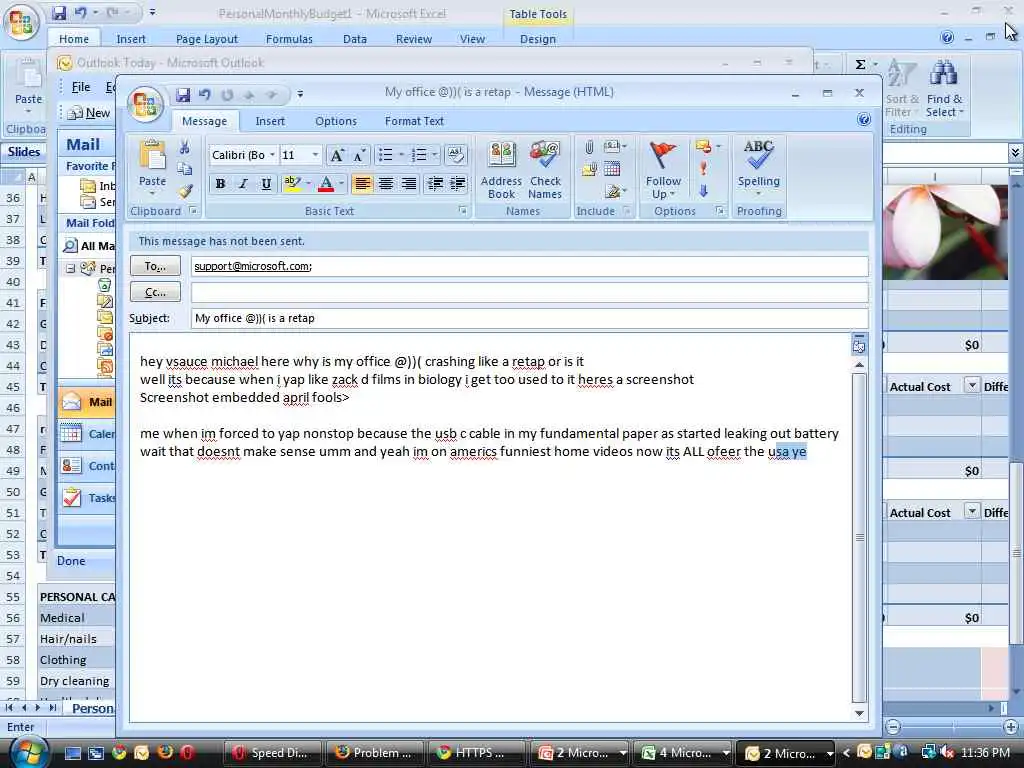Apply yellow text highlight color
The image size is (1024, 768).
(x=293, y=184)
